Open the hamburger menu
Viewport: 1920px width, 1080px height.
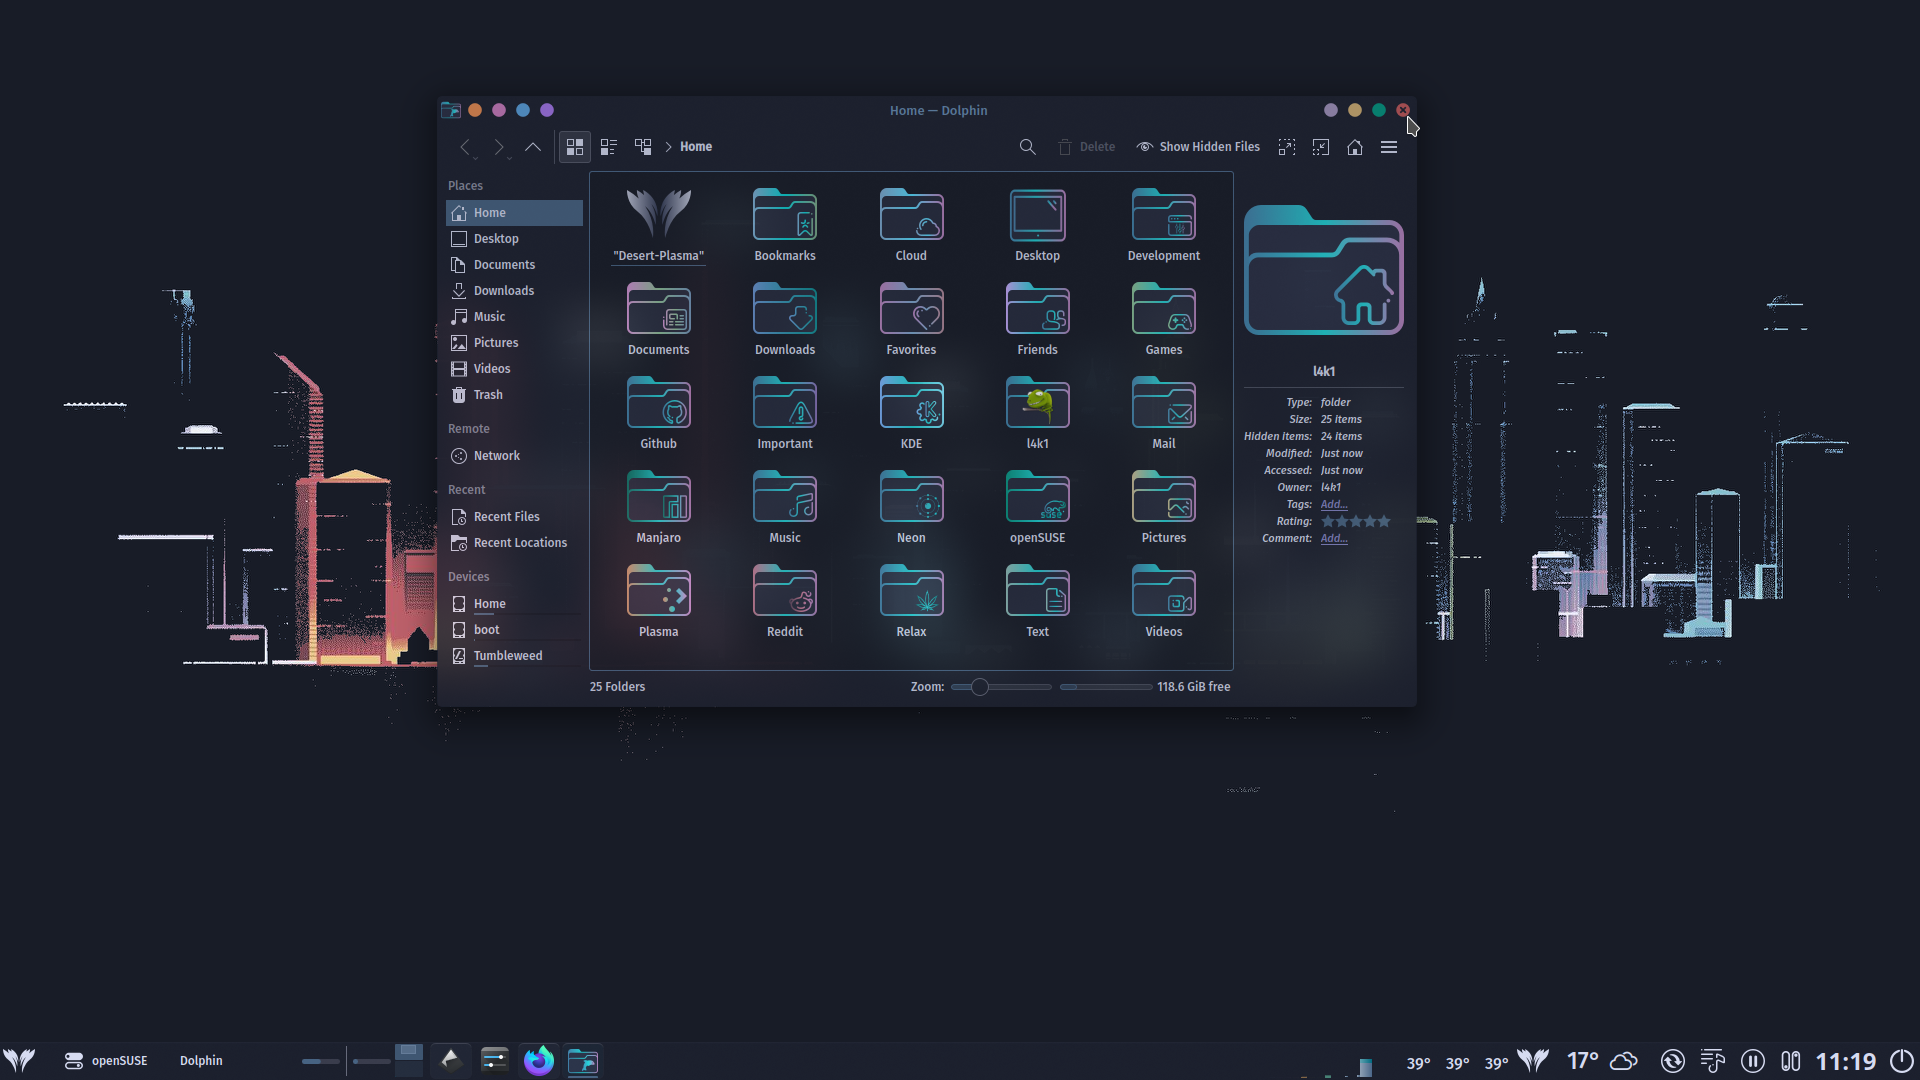click(1389, 147)
